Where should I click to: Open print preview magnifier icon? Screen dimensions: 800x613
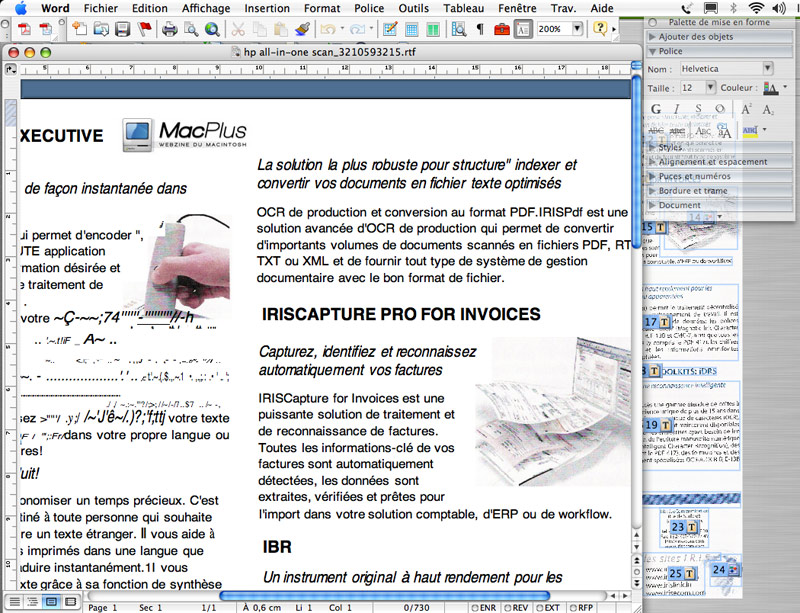click(x=191, y=29)
